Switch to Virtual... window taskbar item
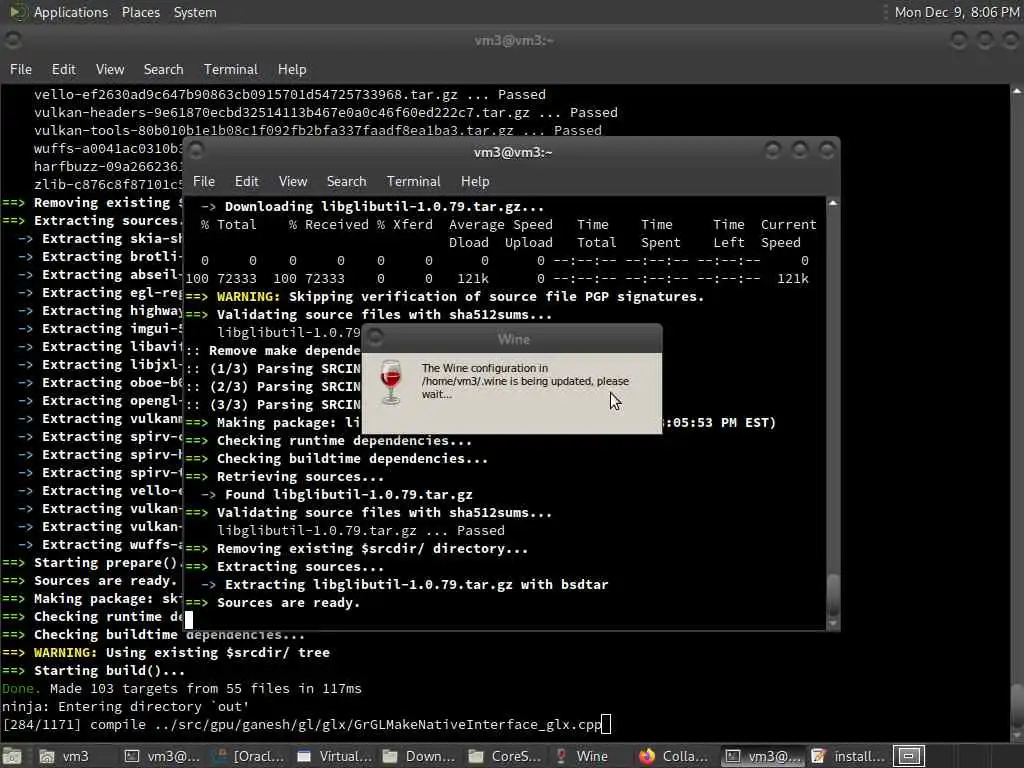Image resolution: width=1024 pixels, height=768 pixels. click(334, 756)
